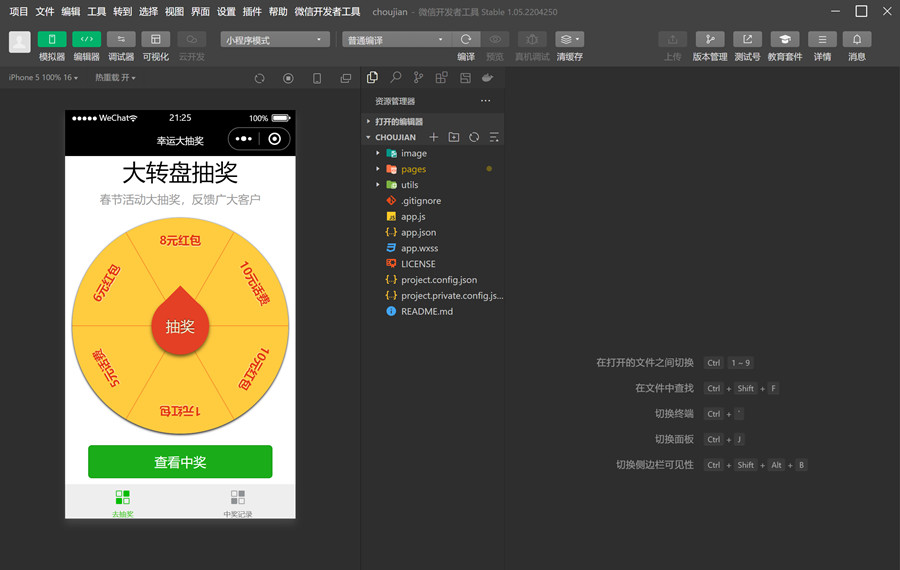Open the hot reload dropdown
The image size is (900, 570).
[x=115, y=77]
